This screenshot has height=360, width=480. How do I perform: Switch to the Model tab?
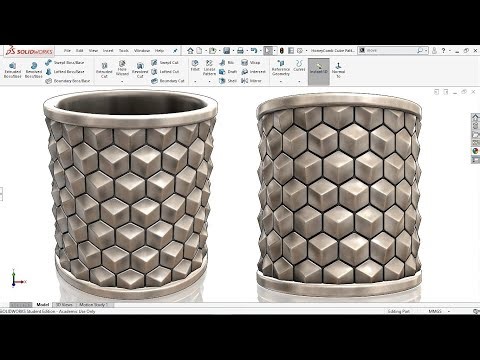coord(43,305)
